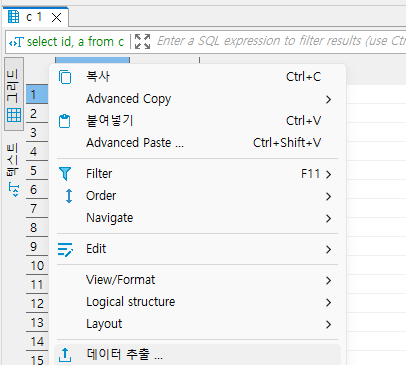Click the copy icon beside 복사
This screenshot has width=406, height=365.
point(65,77)
